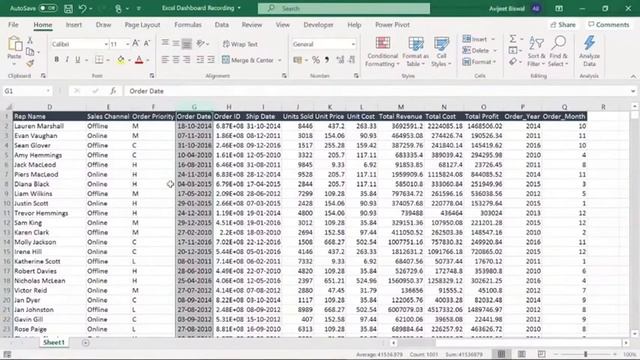Toggle Middle Align vertical alignment
The width and height of the screenshot is (640, 360).
(176, 43)
